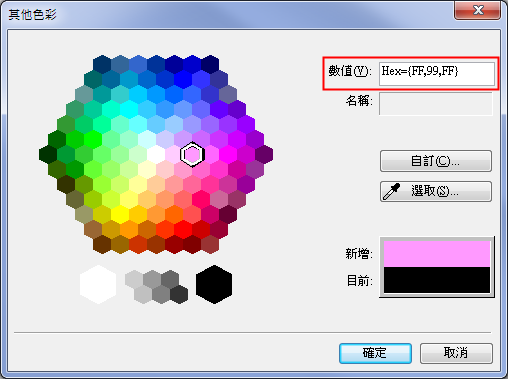The image size is (508, 379).
Task: Pick the selected light pink hexagon FF99FF
Action: (192, 154)
